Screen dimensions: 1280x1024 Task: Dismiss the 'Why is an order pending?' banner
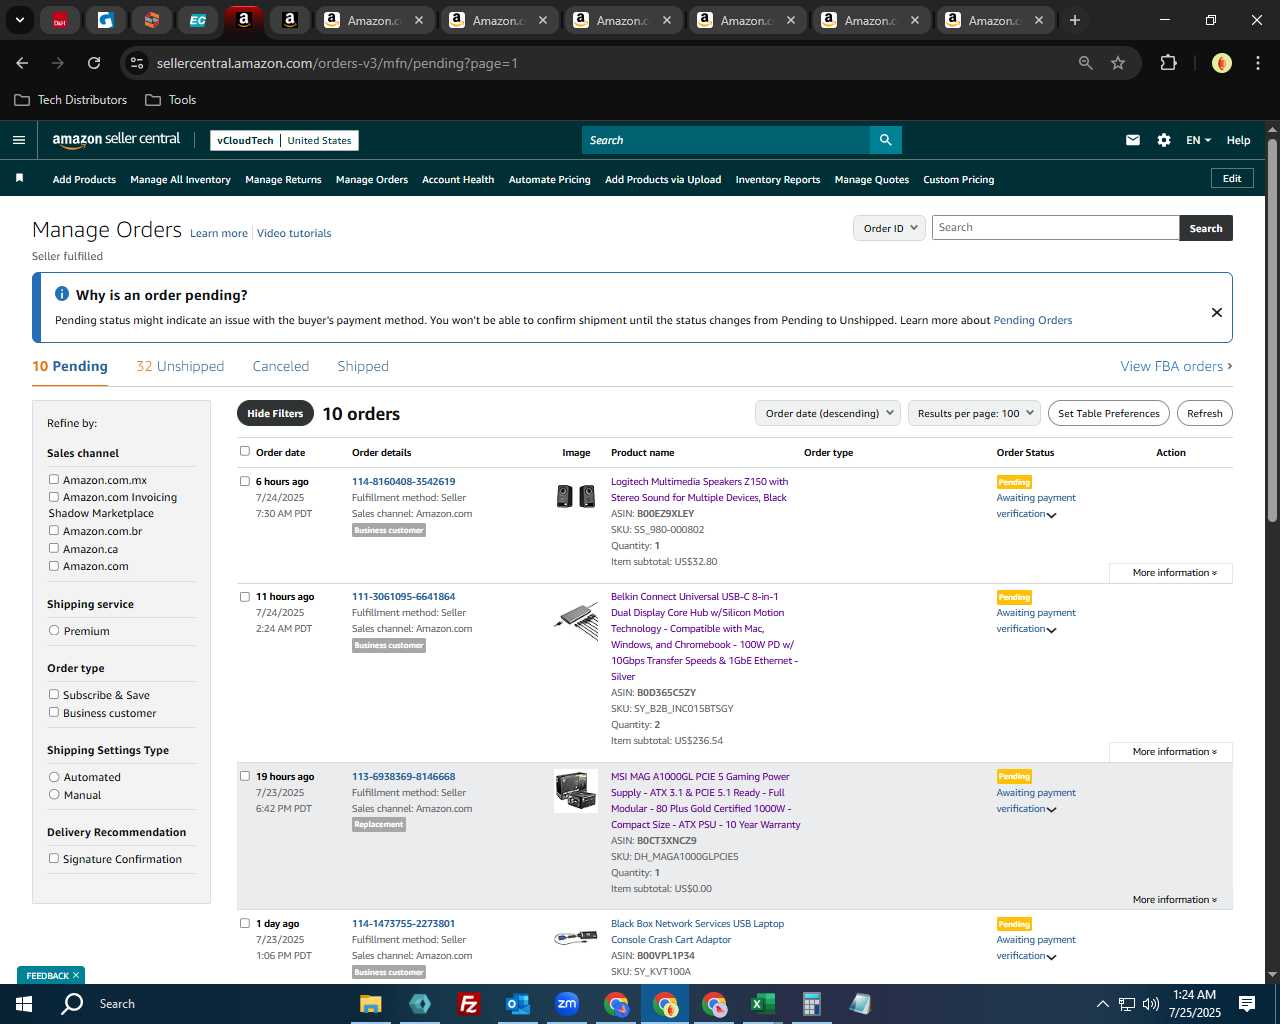(x=1217, y=312)
